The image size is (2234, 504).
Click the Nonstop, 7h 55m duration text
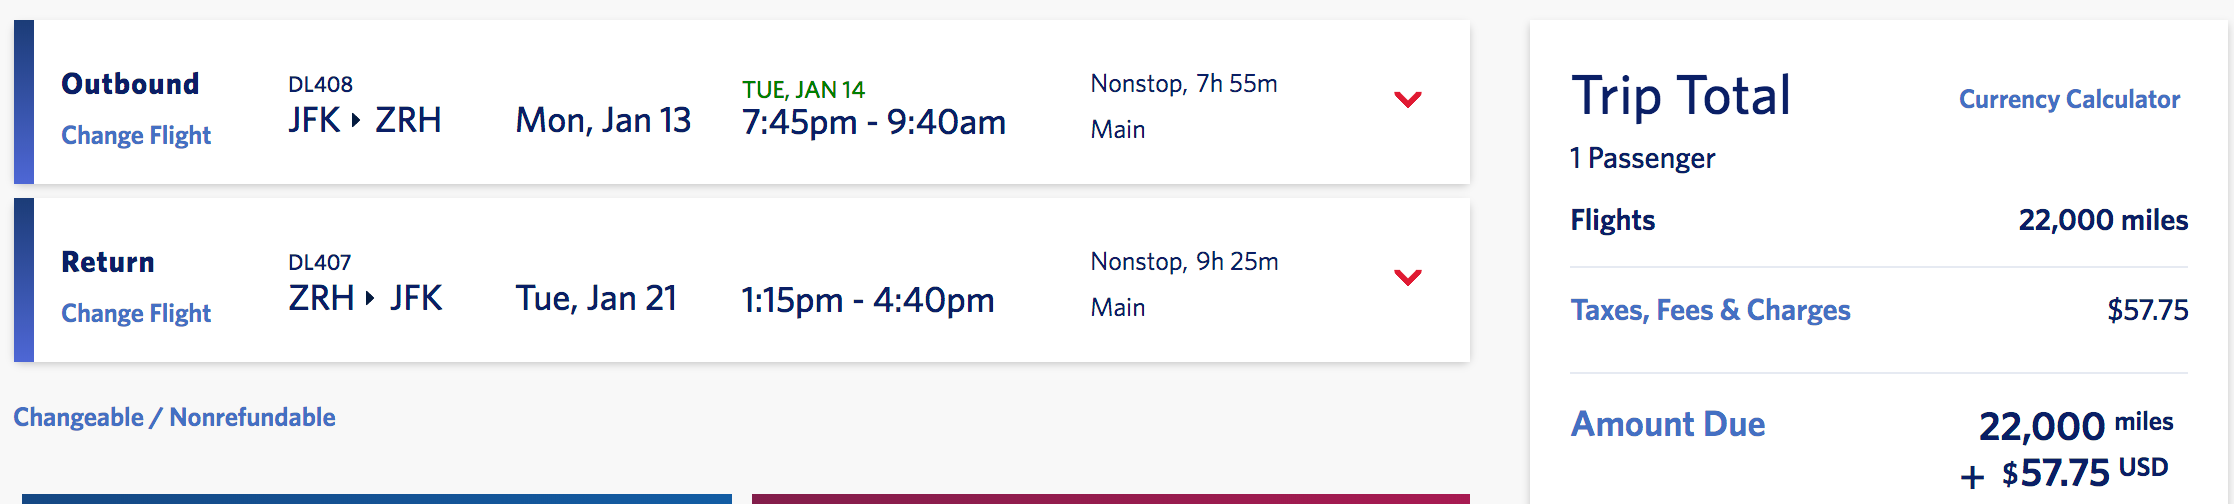1183,83
